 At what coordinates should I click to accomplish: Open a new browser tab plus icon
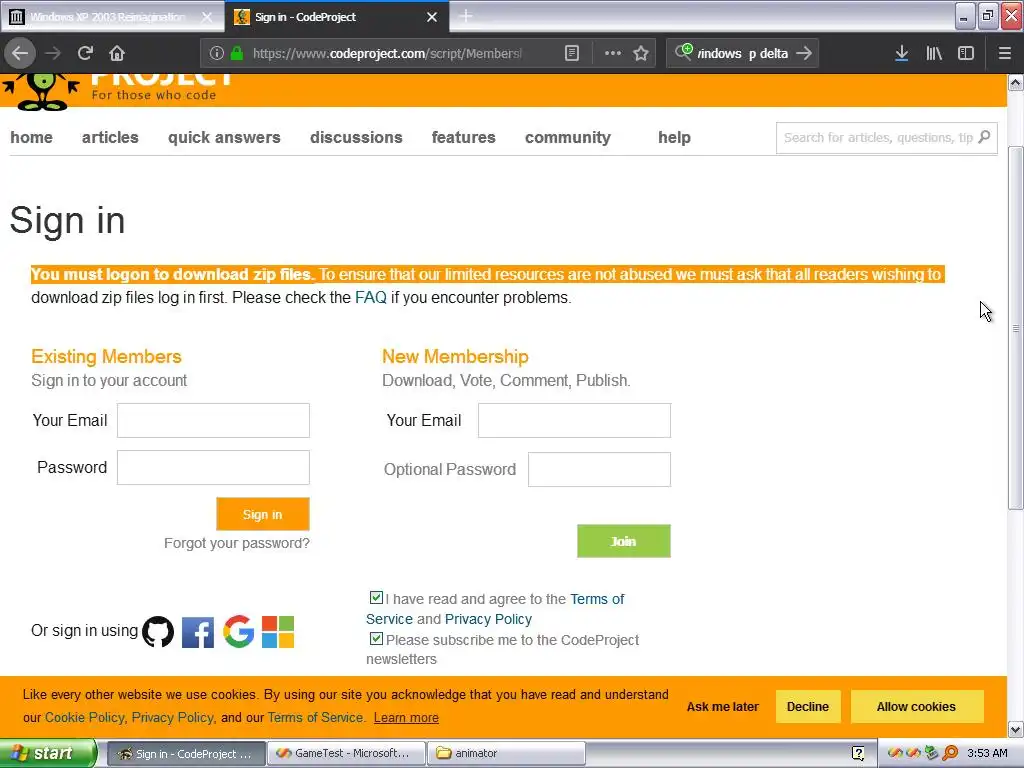[x=466, y=16]
